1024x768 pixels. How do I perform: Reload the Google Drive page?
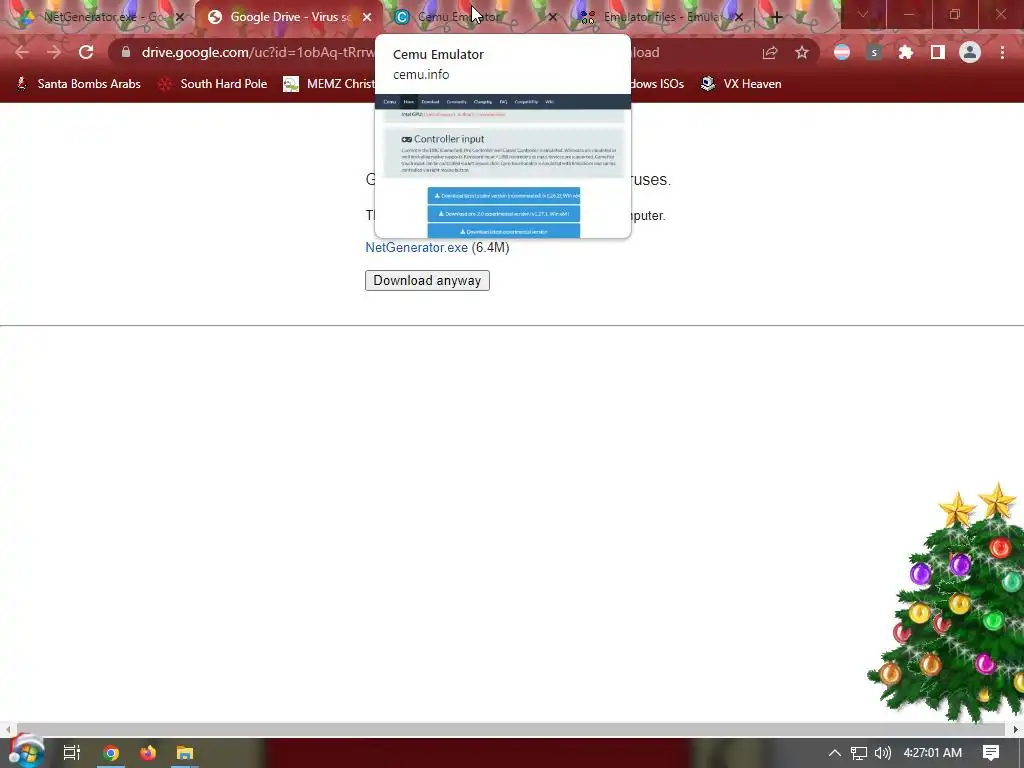coord(86,52)
